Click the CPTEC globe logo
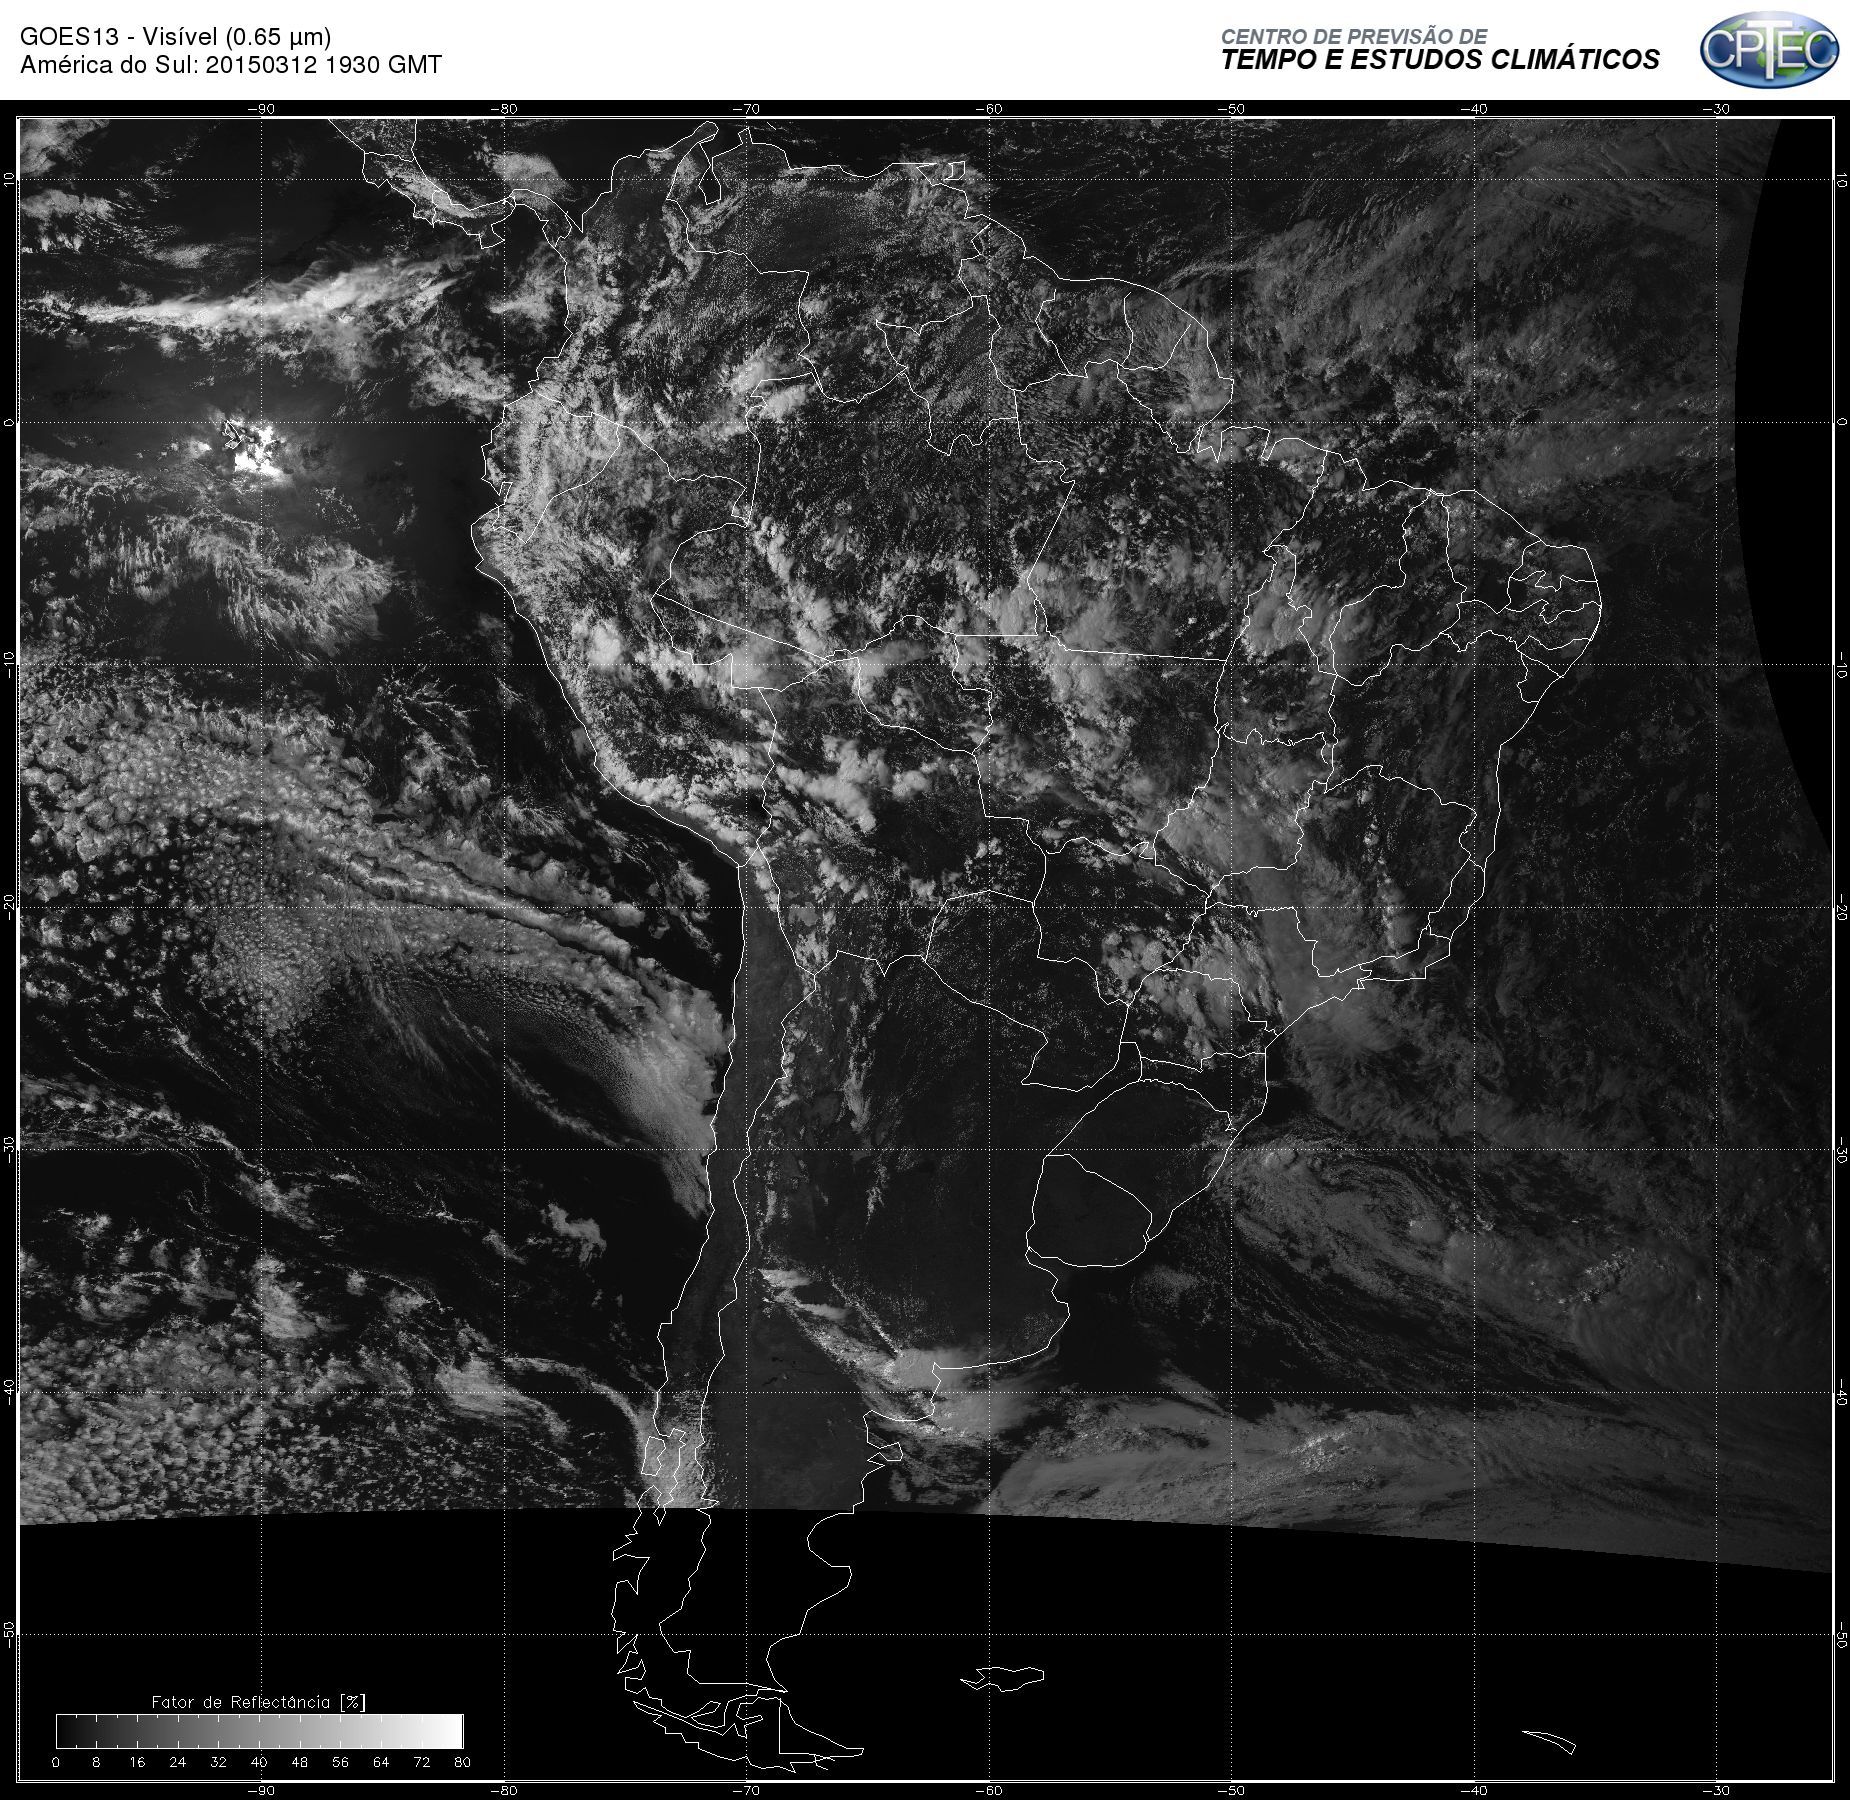 [x=1769, y=49]
